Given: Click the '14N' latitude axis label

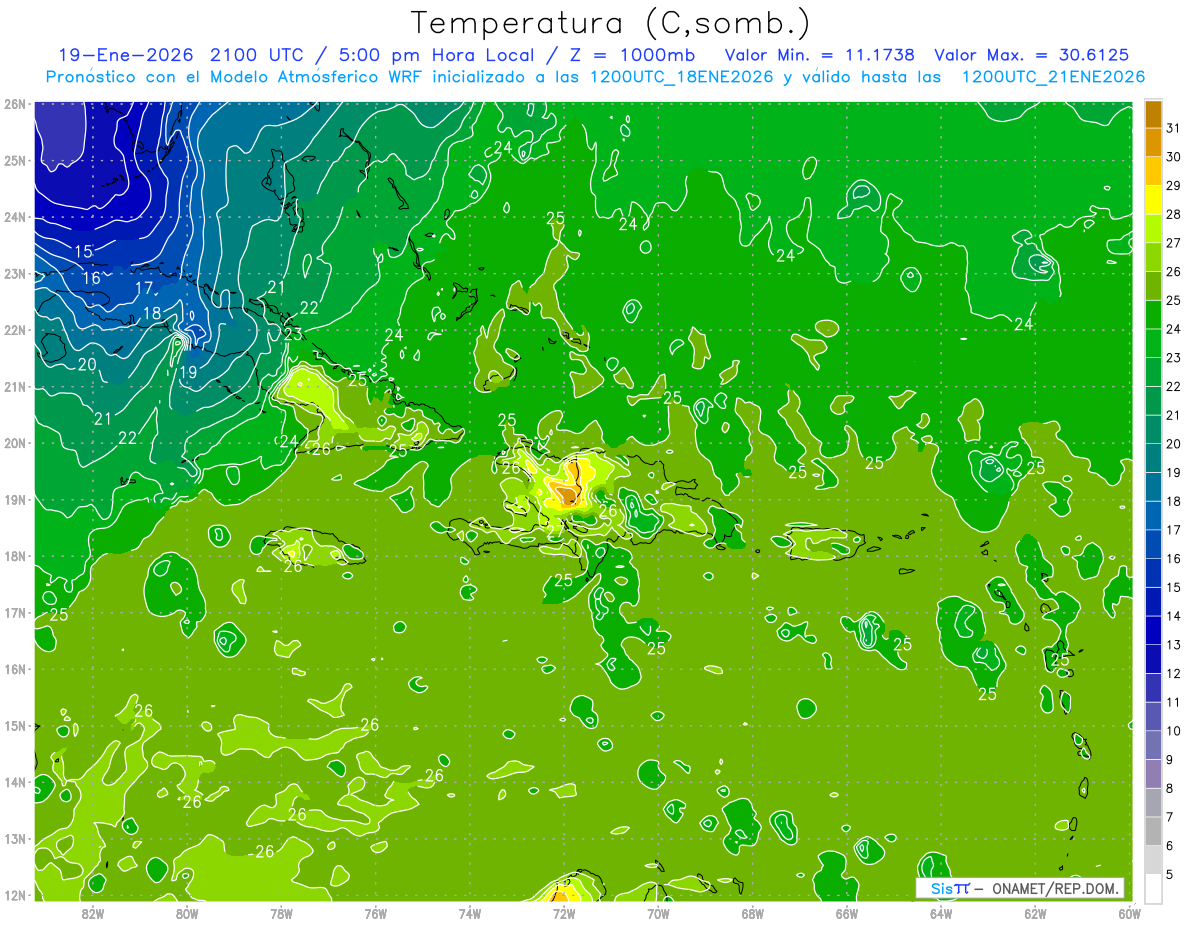Looking at the screenshot, I should point(15,782).
